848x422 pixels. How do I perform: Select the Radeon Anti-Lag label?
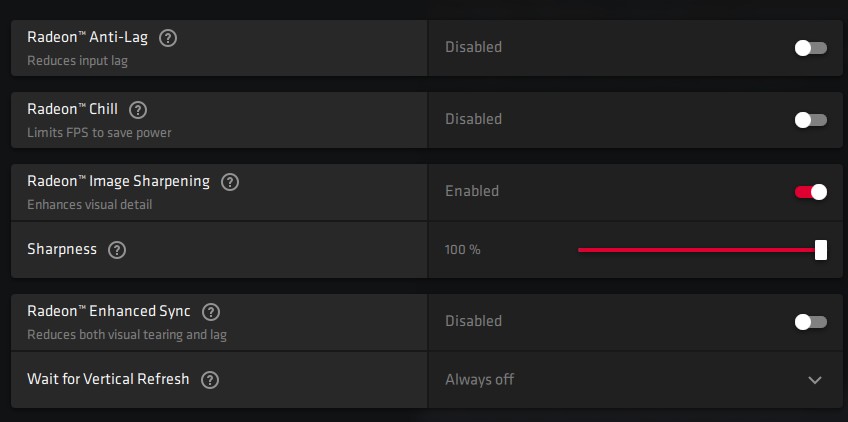[x=88, y=38]
